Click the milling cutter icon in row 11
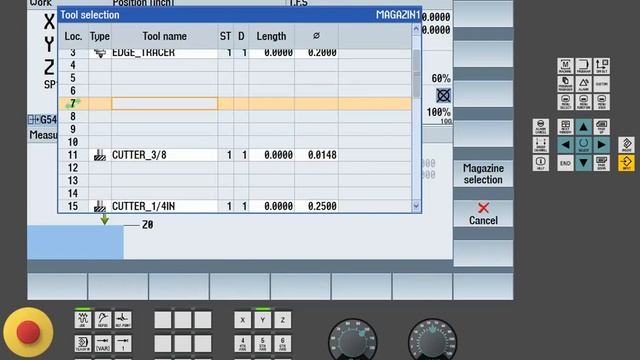The width and height of the screenshot is (640, 360). [100, 155]
